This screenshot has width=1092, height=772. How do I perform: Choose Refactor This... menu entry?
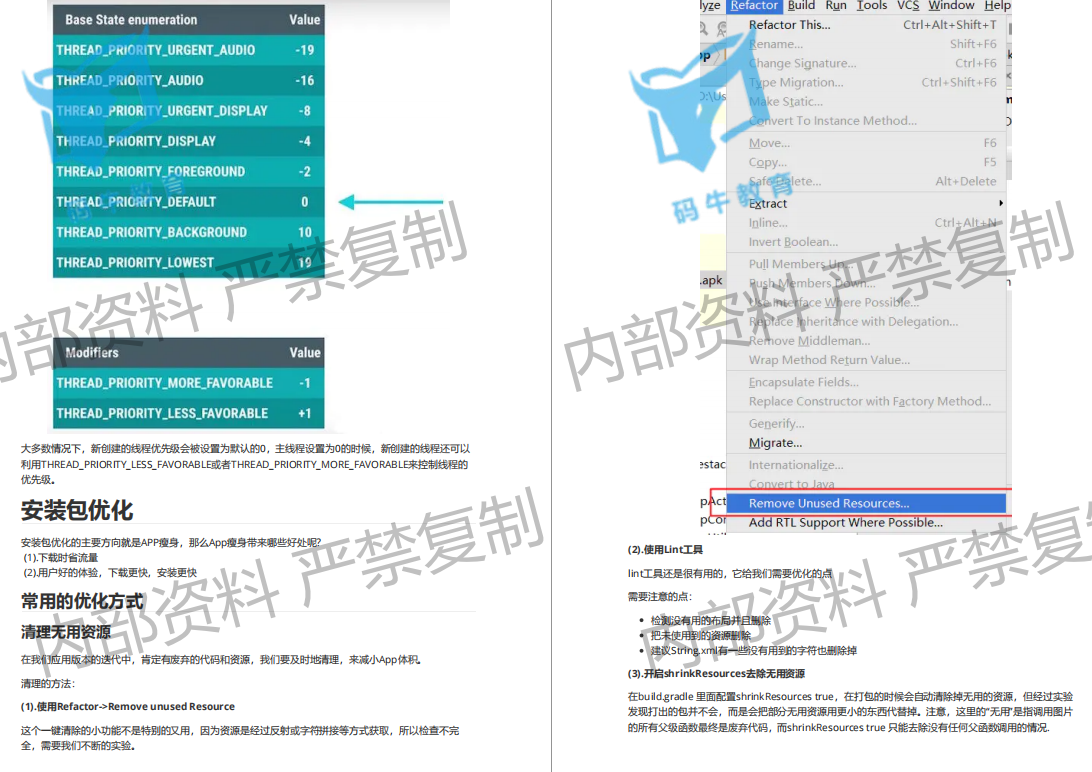(866, 24)
